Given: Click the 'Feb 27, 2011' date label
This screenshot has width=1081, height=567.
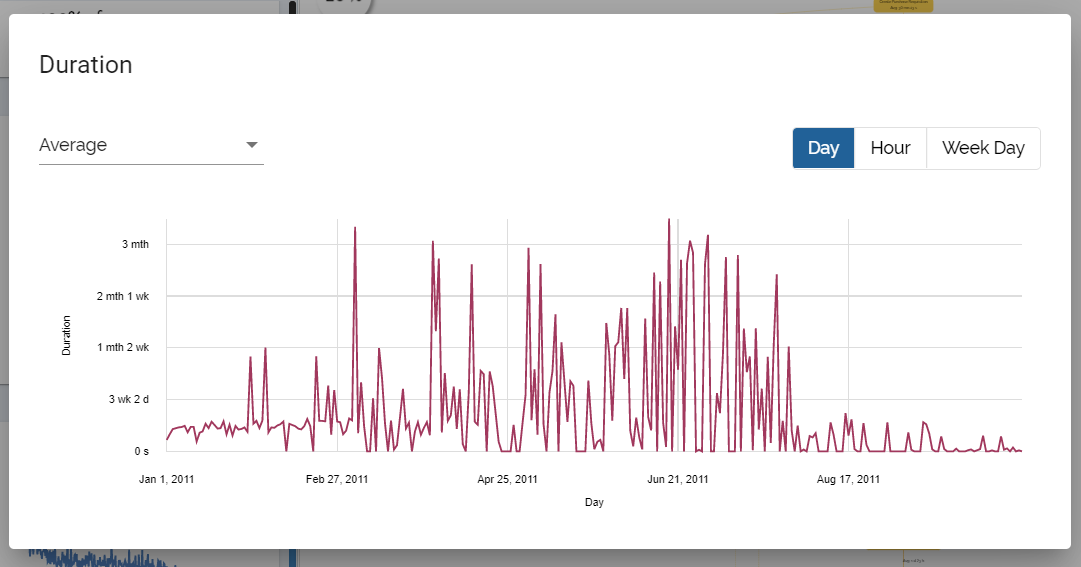Looking at the screenshot, I should pos(337,479).
